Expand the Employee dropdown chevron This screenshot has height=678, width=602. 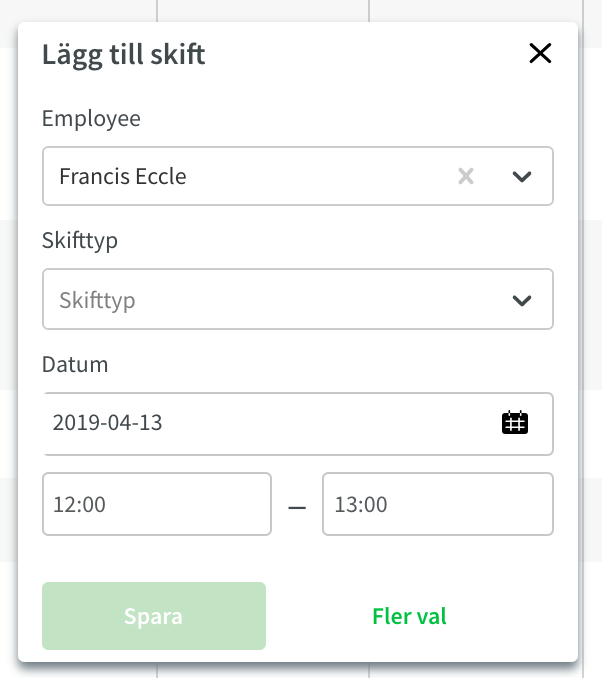point(522,176)
